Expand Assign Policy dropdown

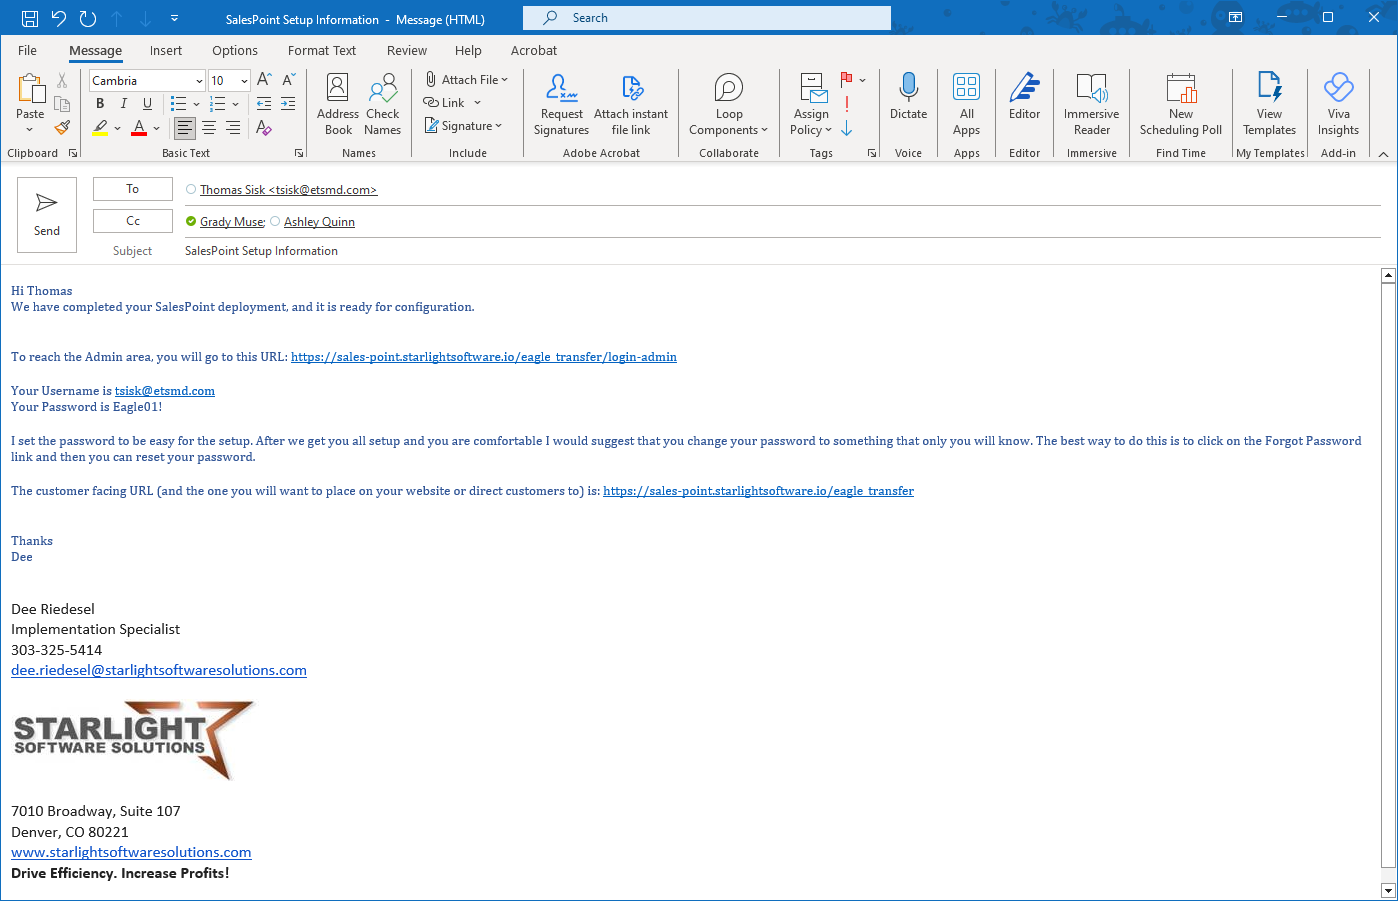coord(829,130)
